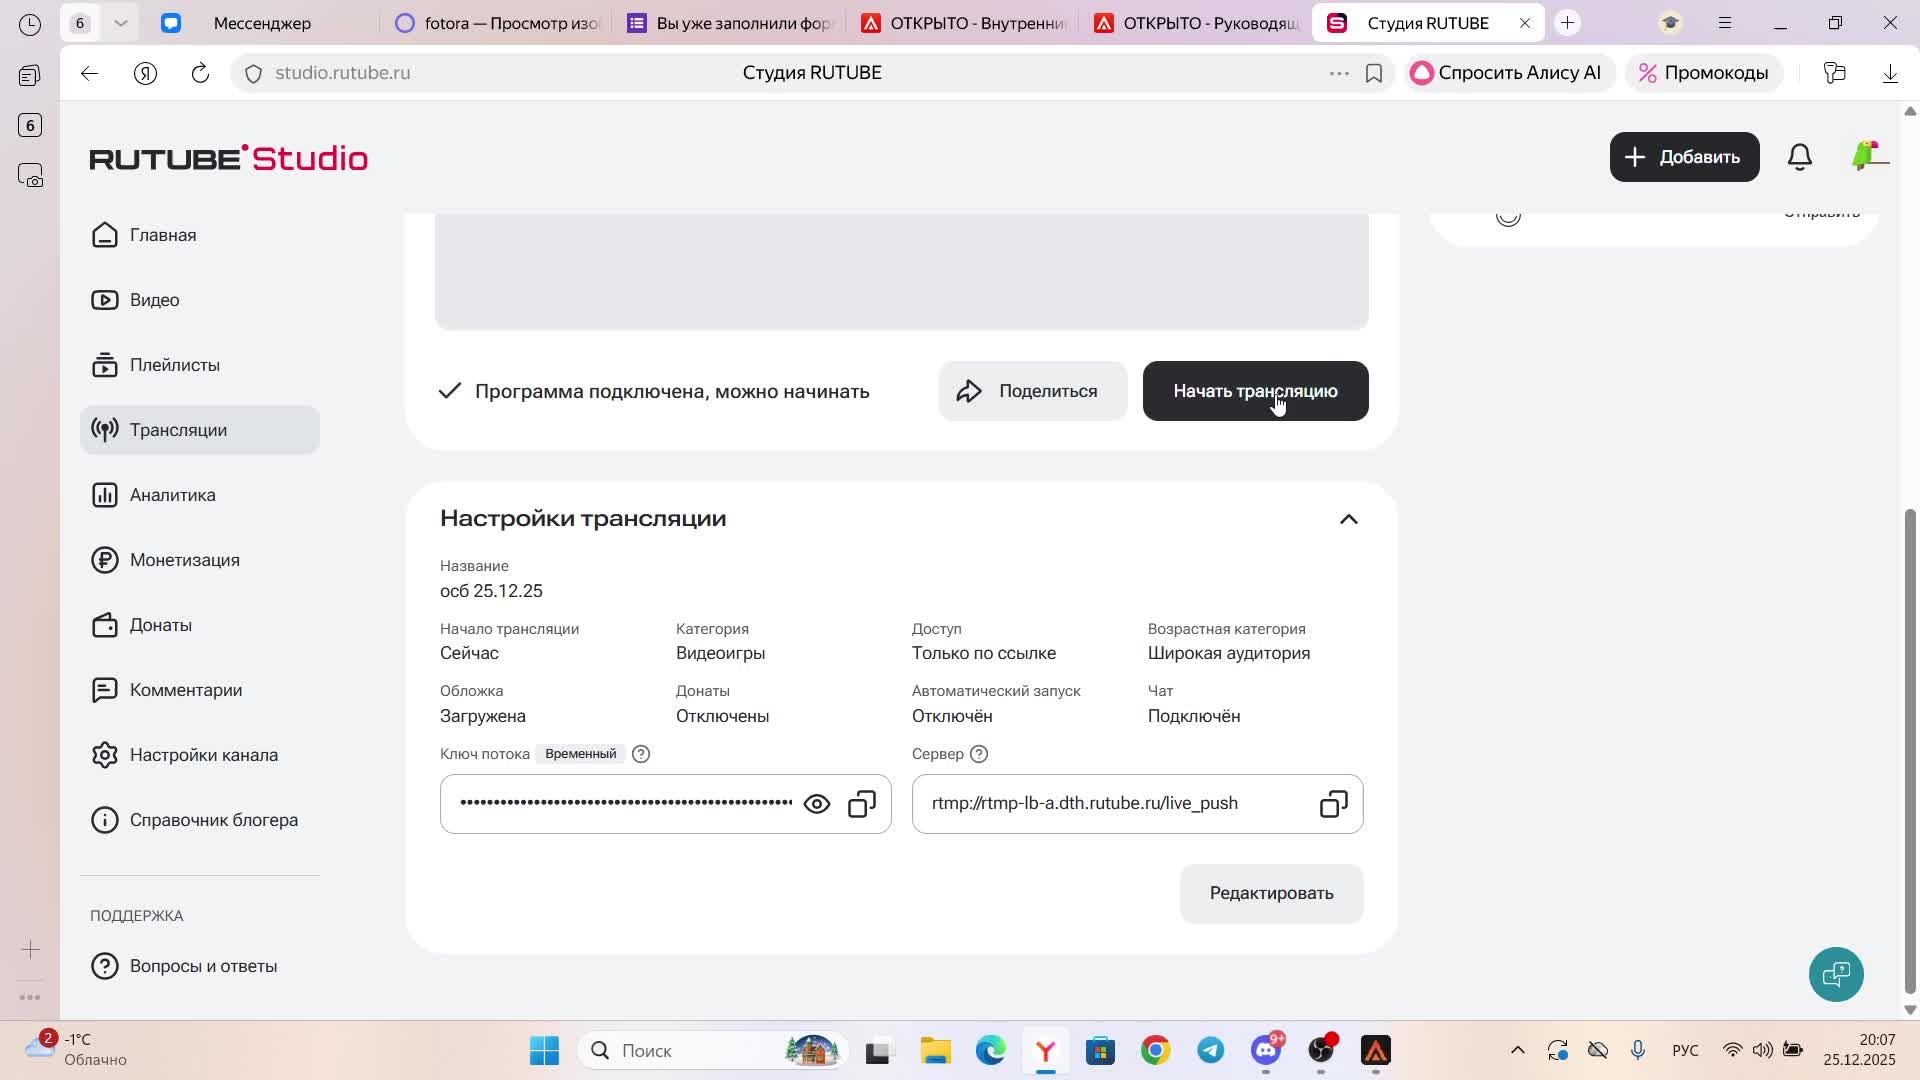Collapse the Настройки трансляции section
Screen dimensions: 1920x1080
1348,519
